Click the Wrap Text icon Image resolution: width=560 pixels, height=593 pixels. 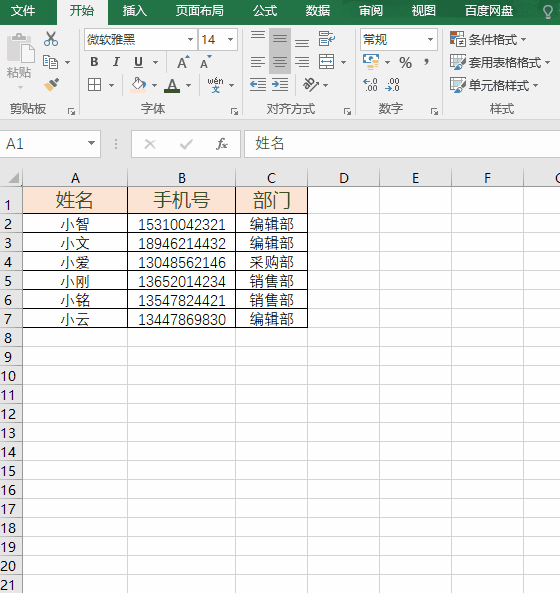coord(326,39)
